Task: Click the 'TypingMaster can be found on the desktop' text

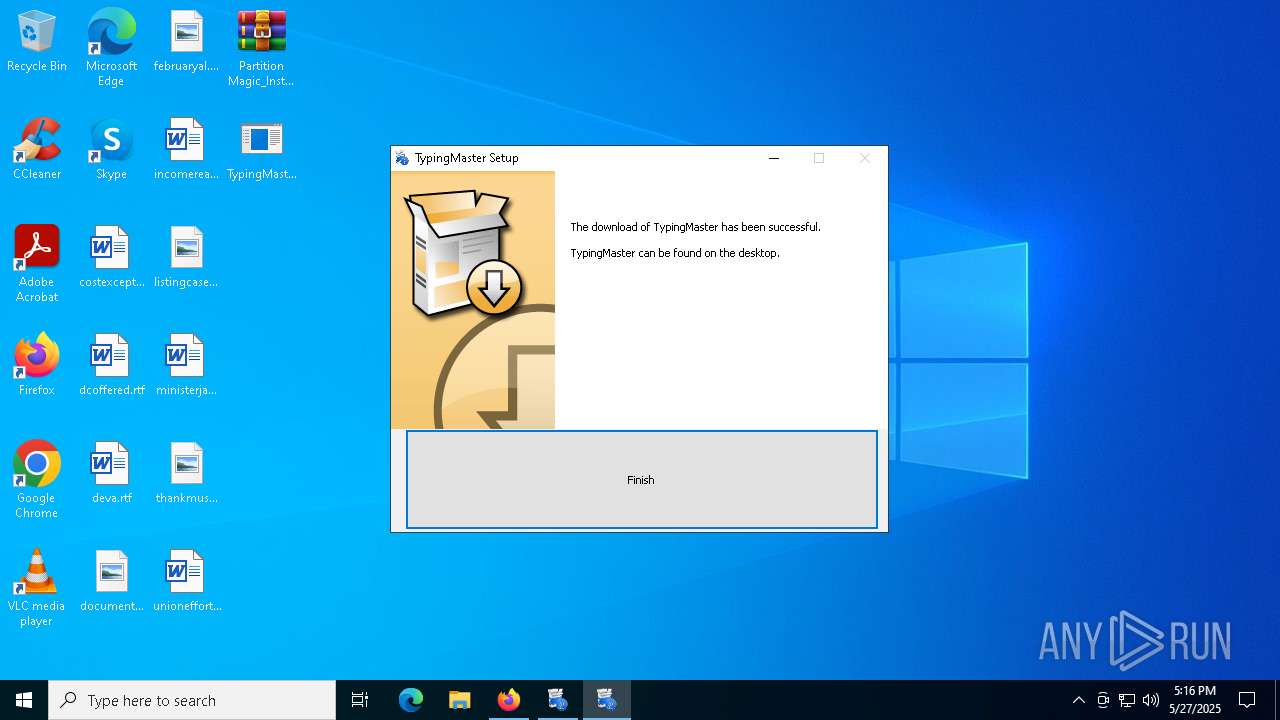Action: [675, 253]
